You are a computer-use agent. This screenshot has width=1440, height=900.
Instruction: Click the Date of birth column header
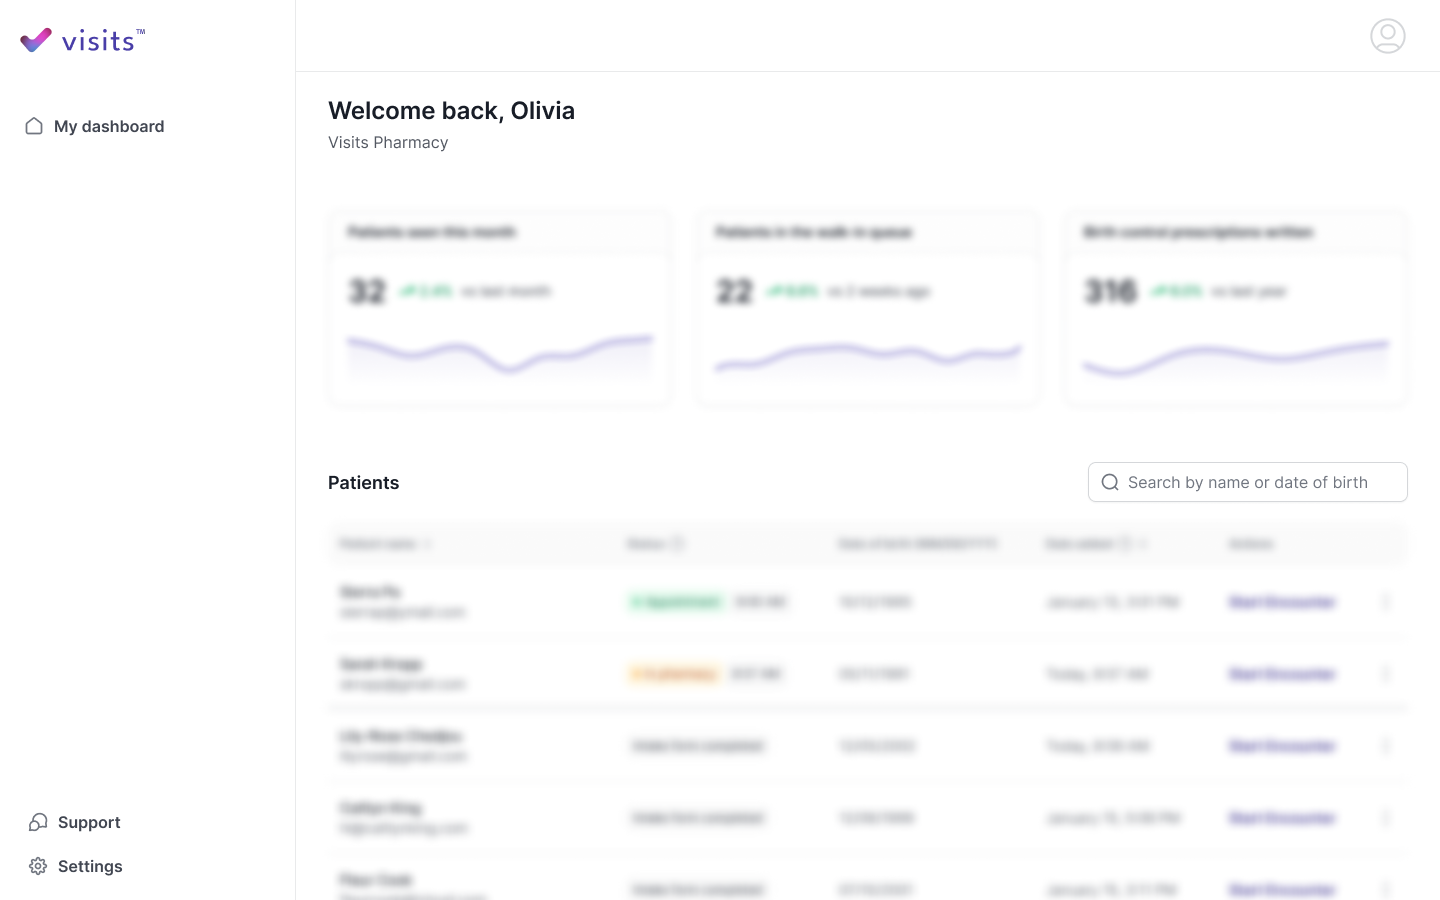click(x=916, y=543)
